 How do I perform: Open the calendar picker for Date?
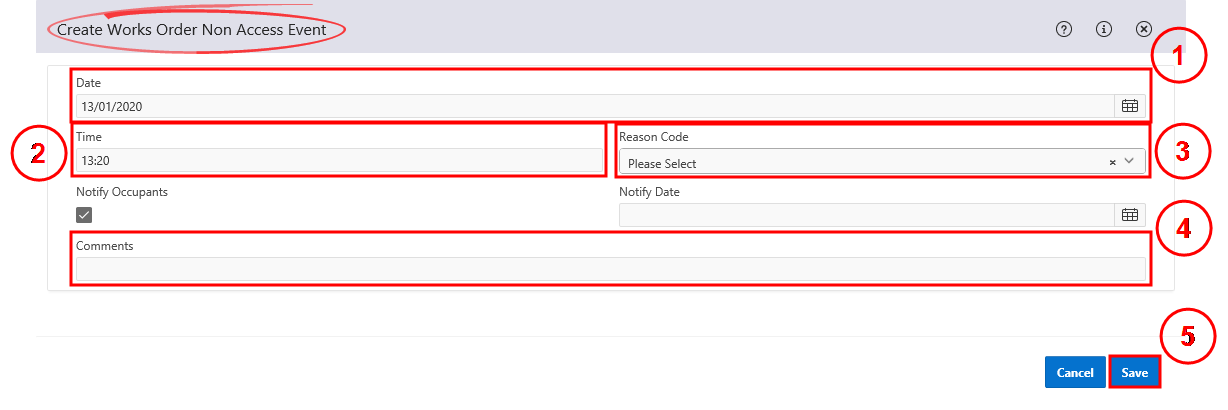[x=1129, y=106]
